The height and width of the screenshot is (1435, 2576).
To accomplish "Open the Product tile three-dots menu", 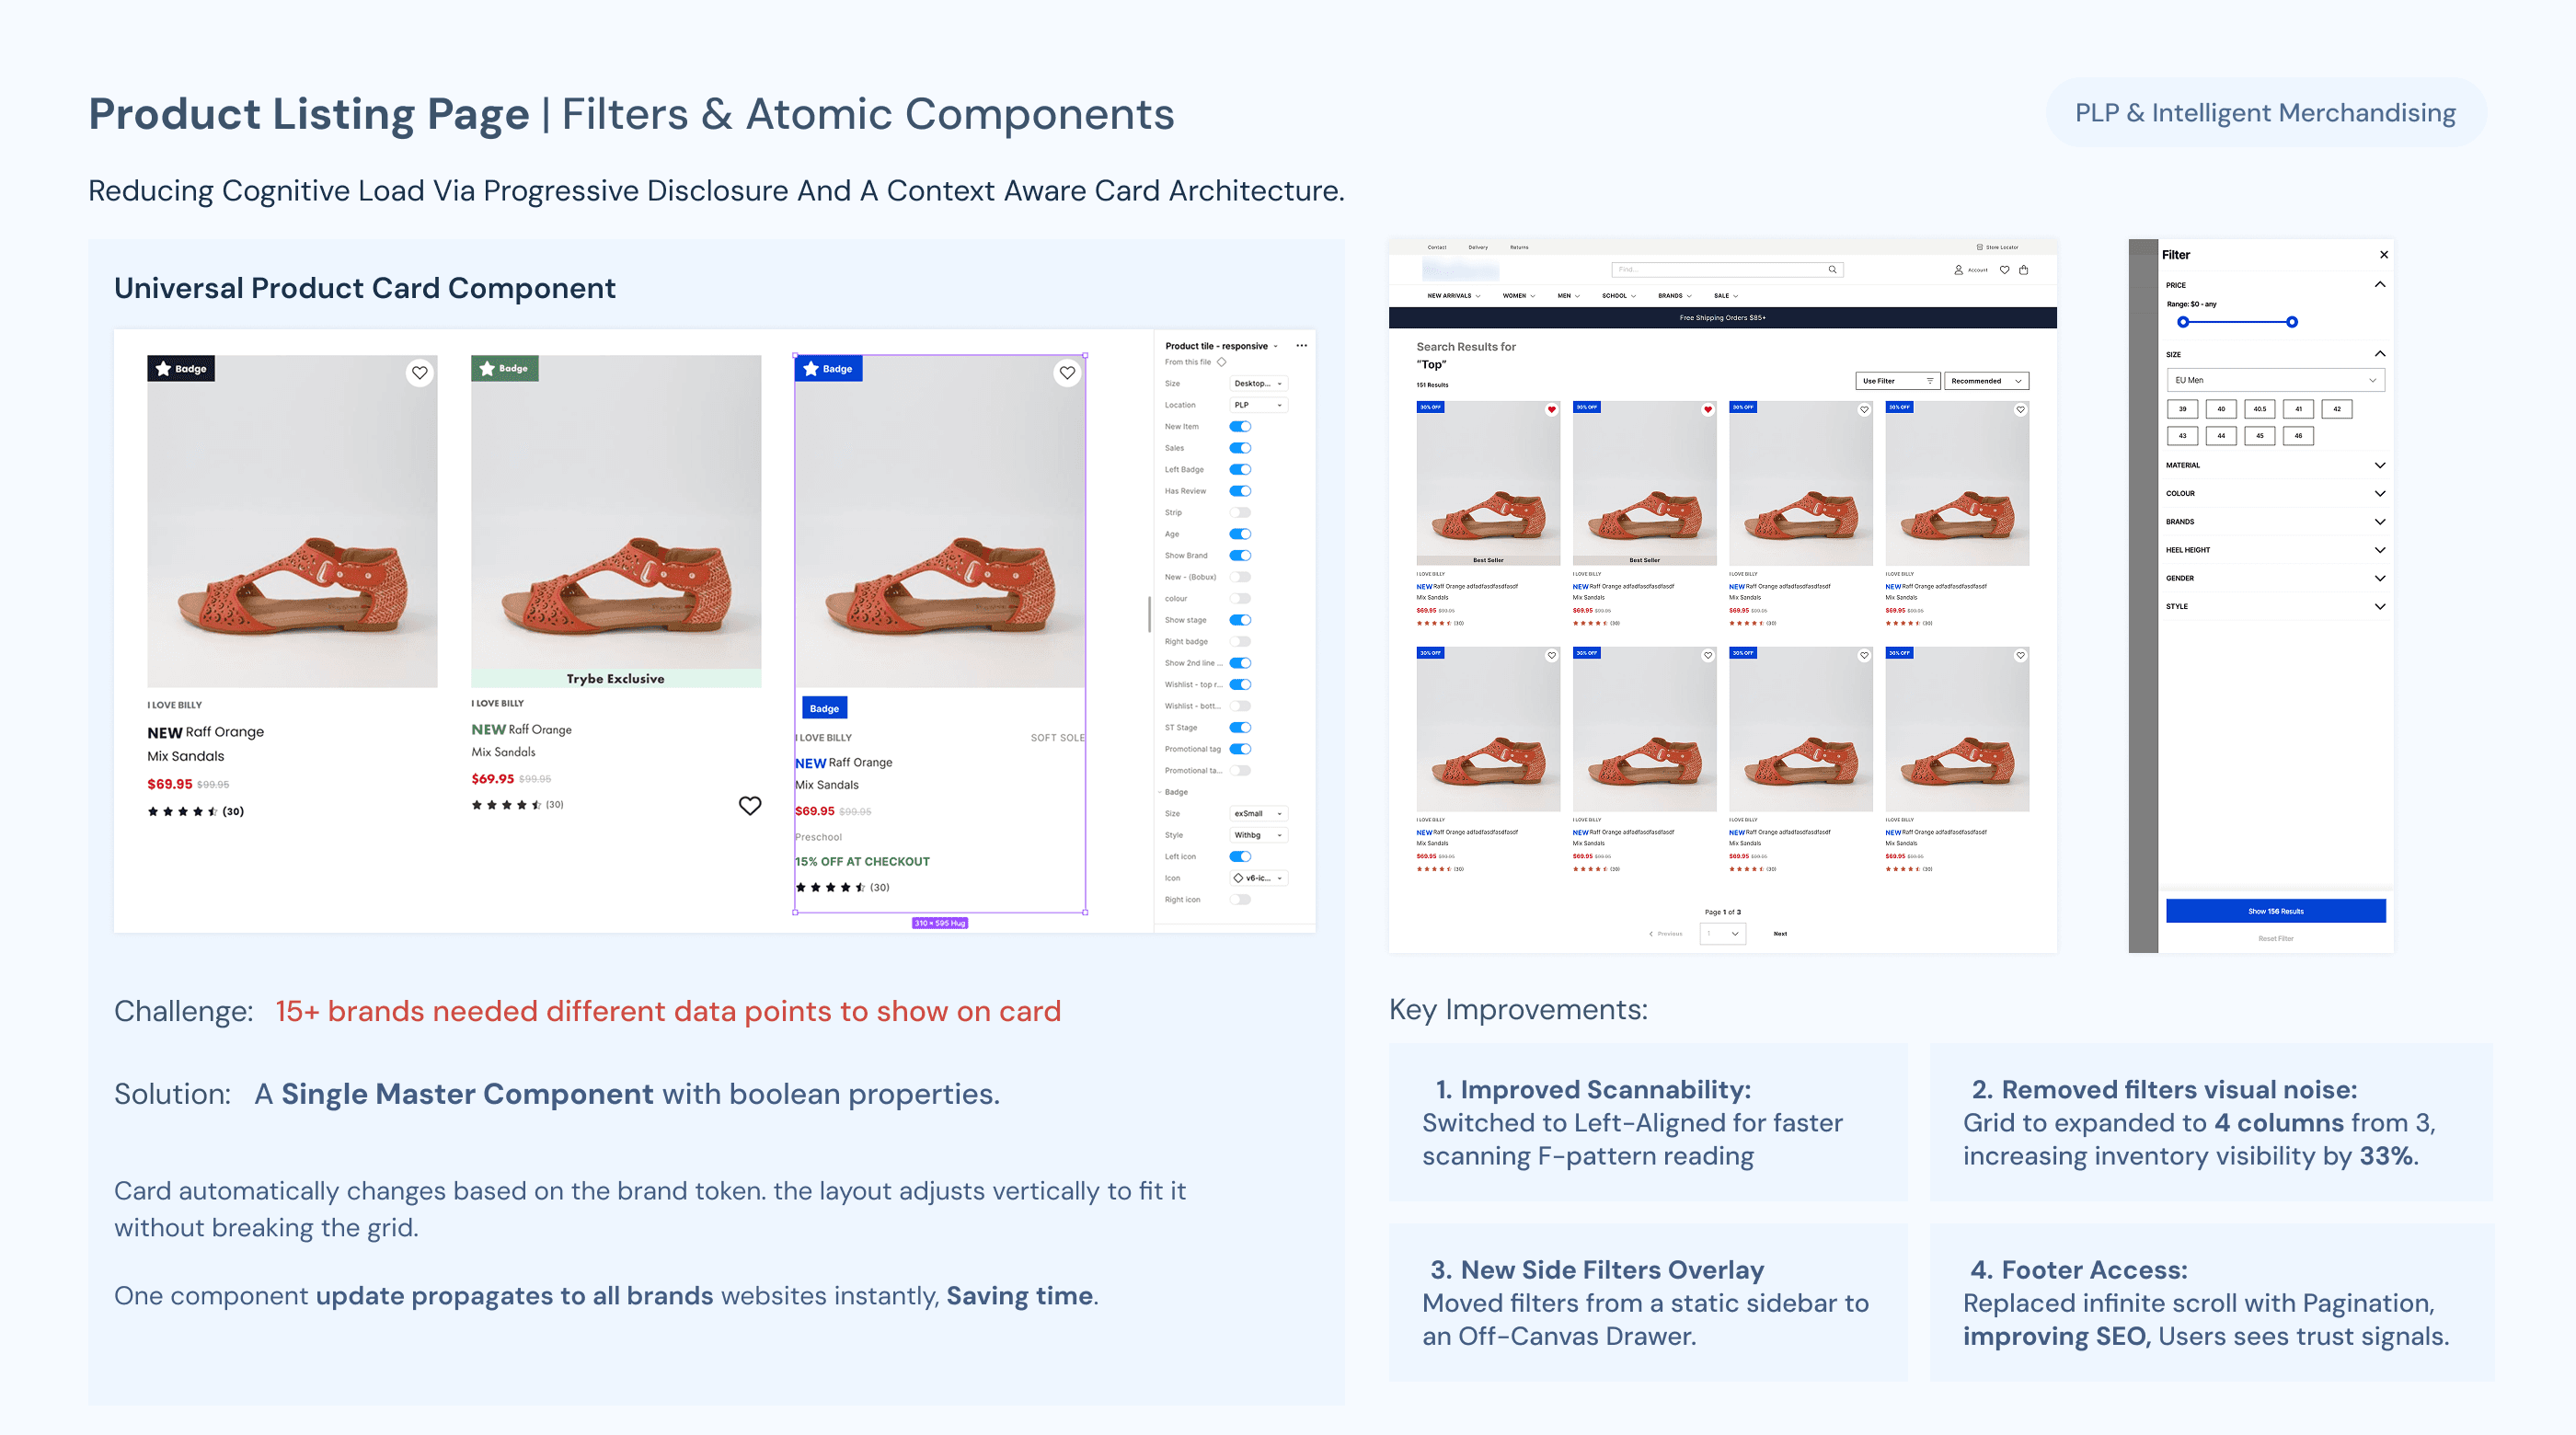I will click(1301, 346).
